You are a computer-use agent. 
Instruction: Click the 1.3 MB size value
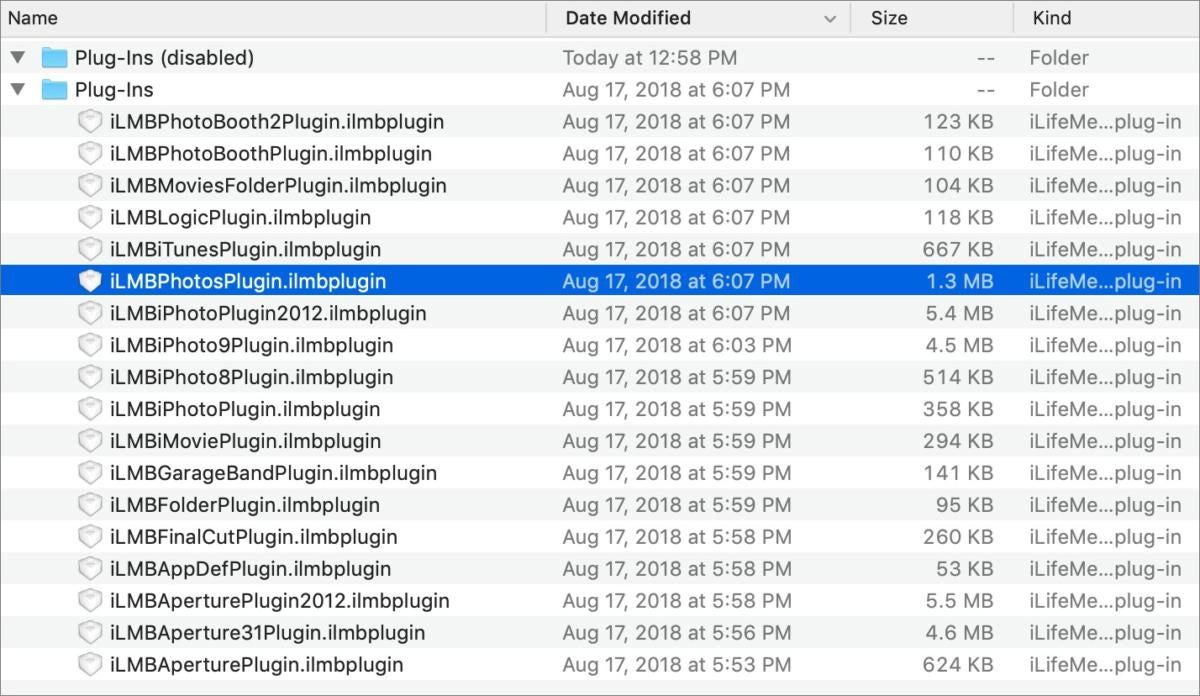(x=960, y=282)
